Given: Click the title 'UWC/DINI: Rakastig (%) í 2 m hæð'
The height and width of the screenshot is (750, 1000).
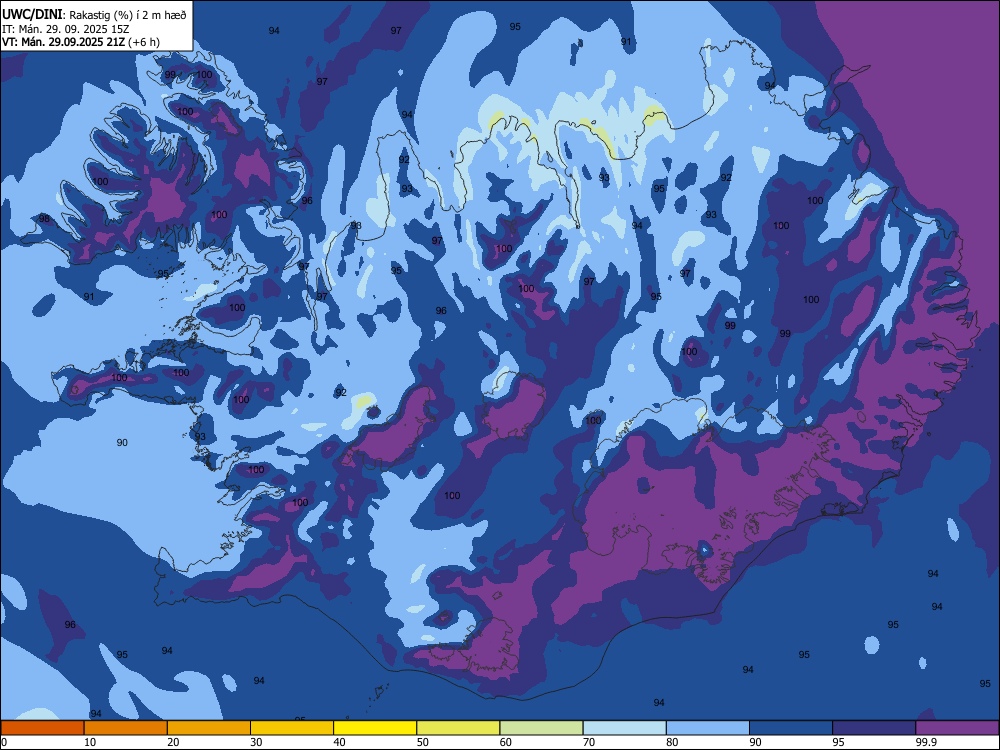Looking at the screenshot, I should coord(94,15).
